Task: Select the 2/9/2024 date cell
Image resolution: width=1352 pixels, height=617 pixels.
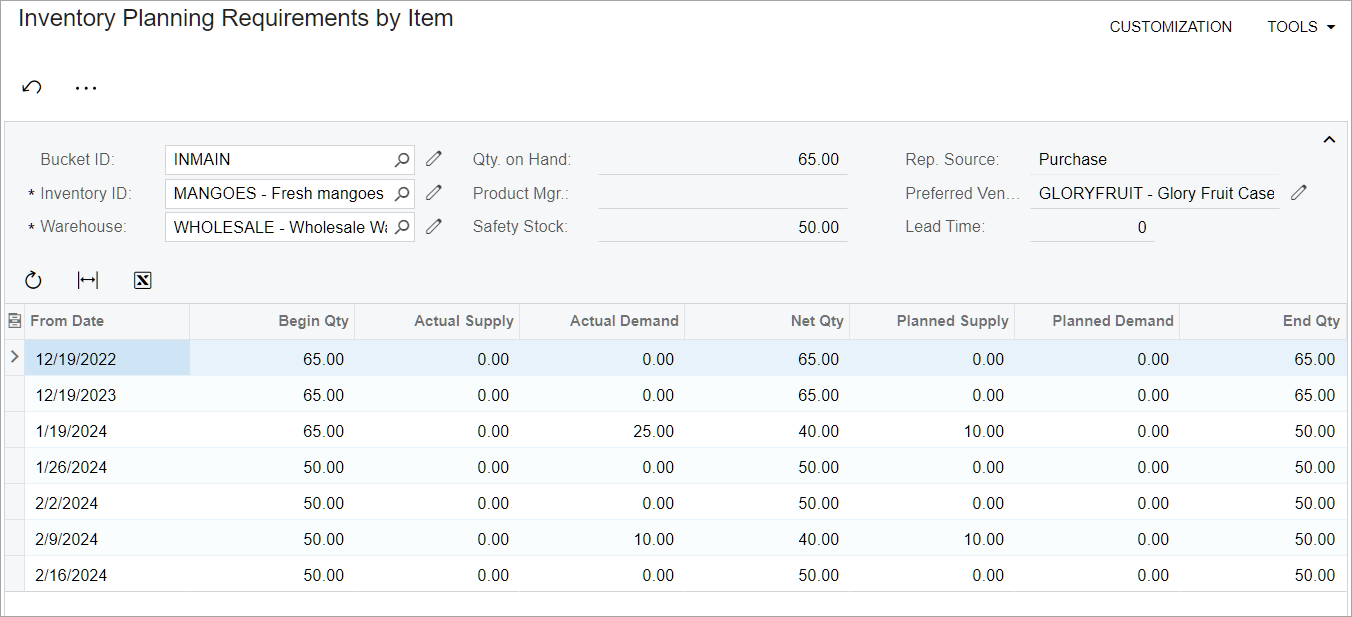Action: 107,539
